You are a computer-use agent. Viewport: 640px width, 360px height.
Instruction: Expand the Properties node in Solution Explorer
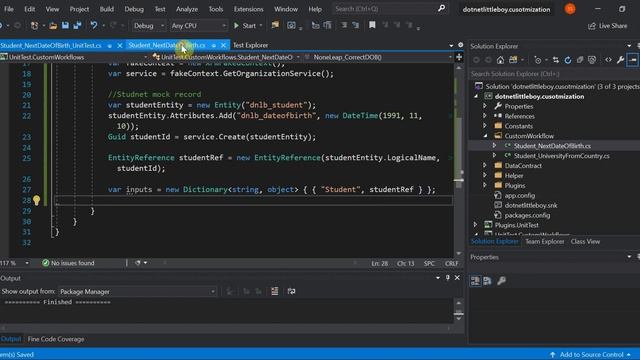click(485, 106)
